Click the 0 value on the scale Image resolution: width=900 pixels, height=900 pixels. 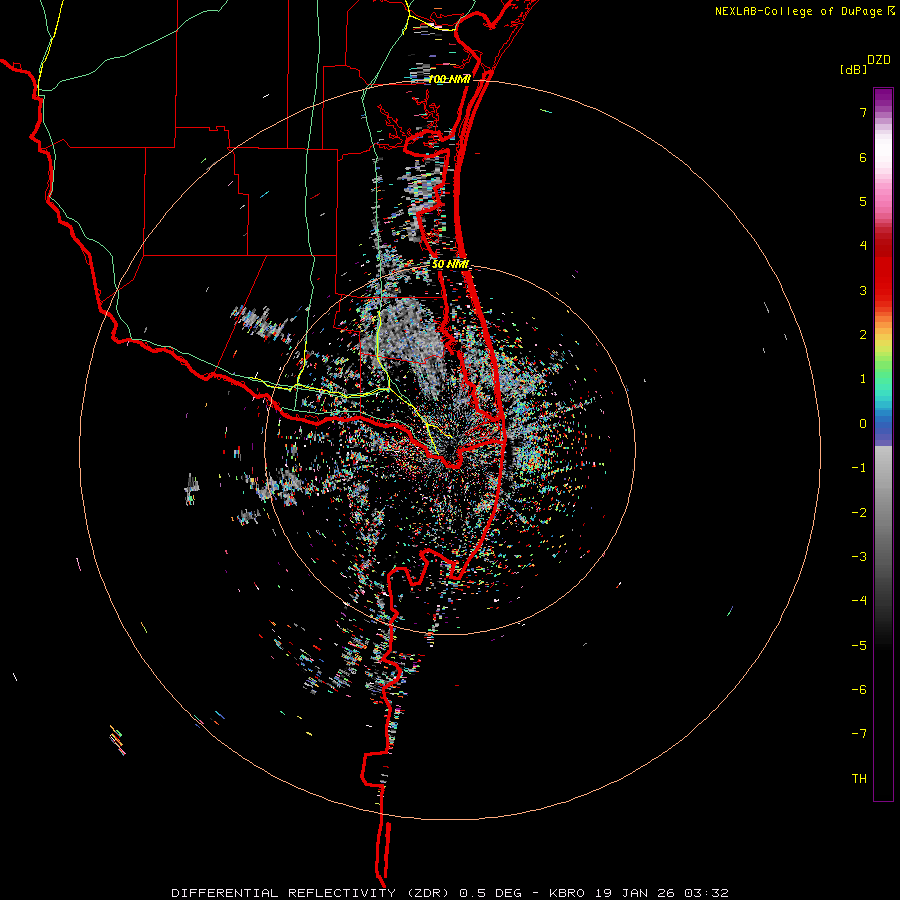click(x=863, y=424)
